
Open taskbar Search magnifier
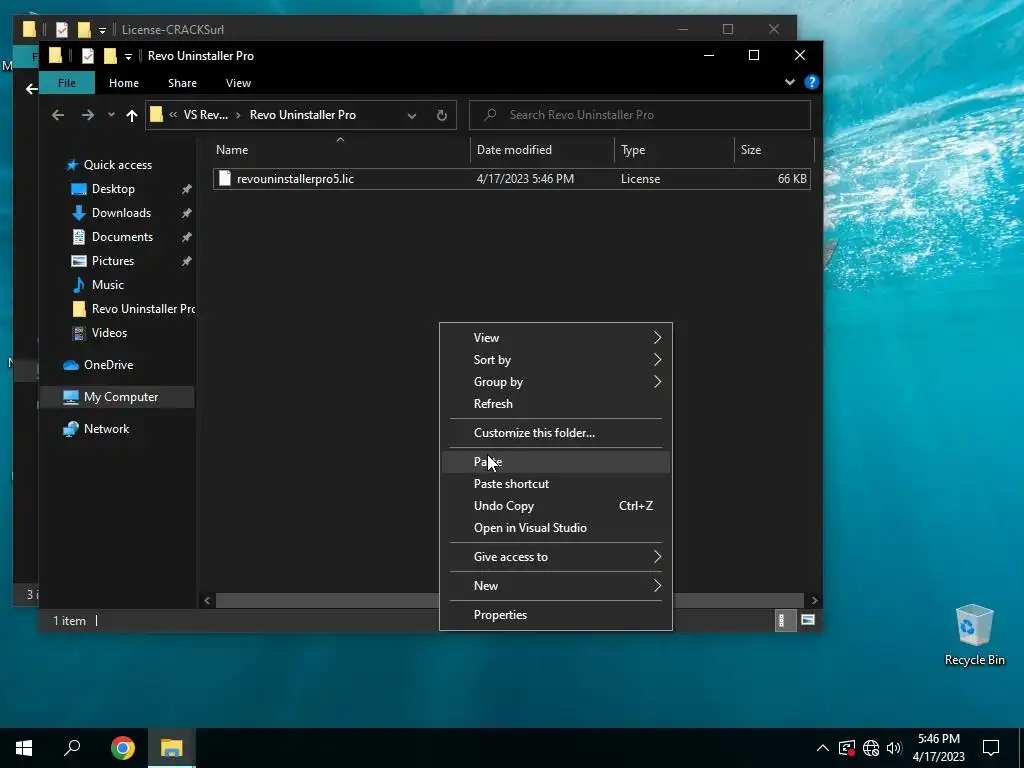(72, 748)
